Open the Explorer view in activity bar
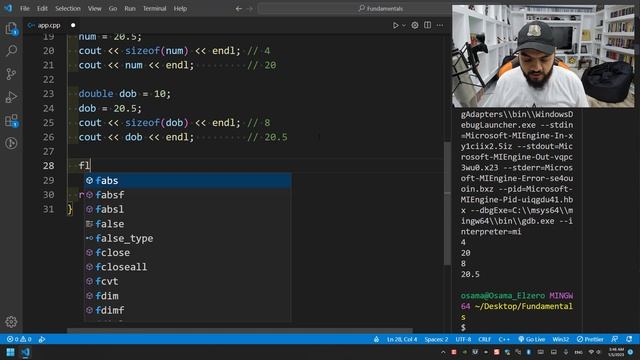The image size is (640, 360). coord(11,29)
